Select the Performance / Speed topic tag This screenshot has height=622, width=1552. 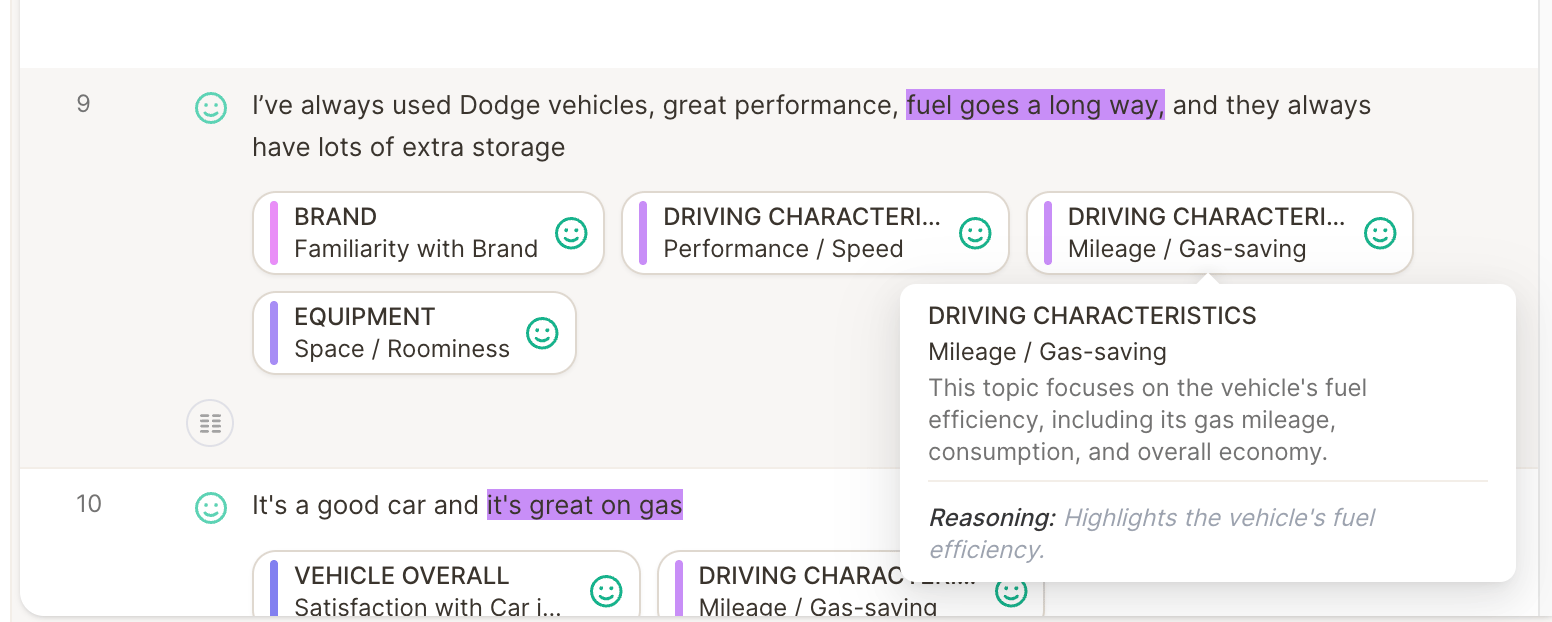tap(815, 233)
